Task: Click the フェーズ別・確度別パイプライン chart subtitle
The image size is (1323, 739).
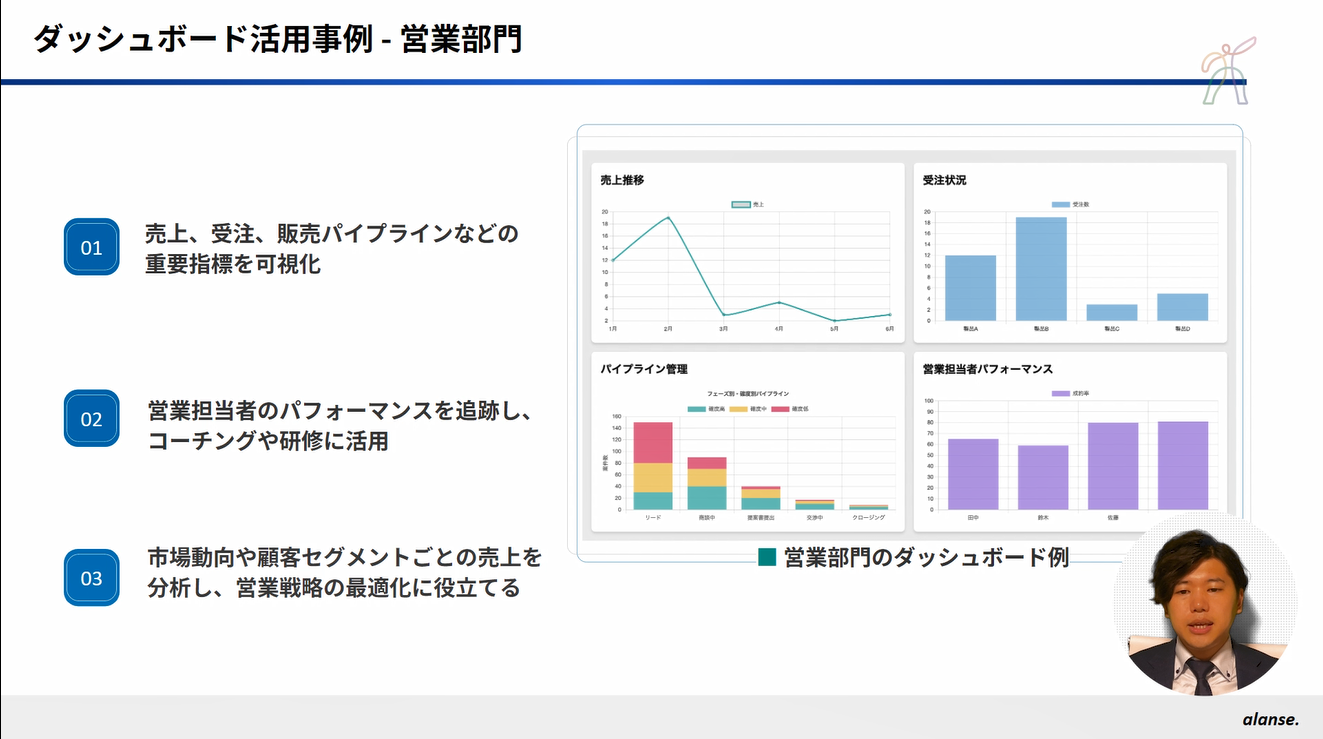Action: click(748, 395)
